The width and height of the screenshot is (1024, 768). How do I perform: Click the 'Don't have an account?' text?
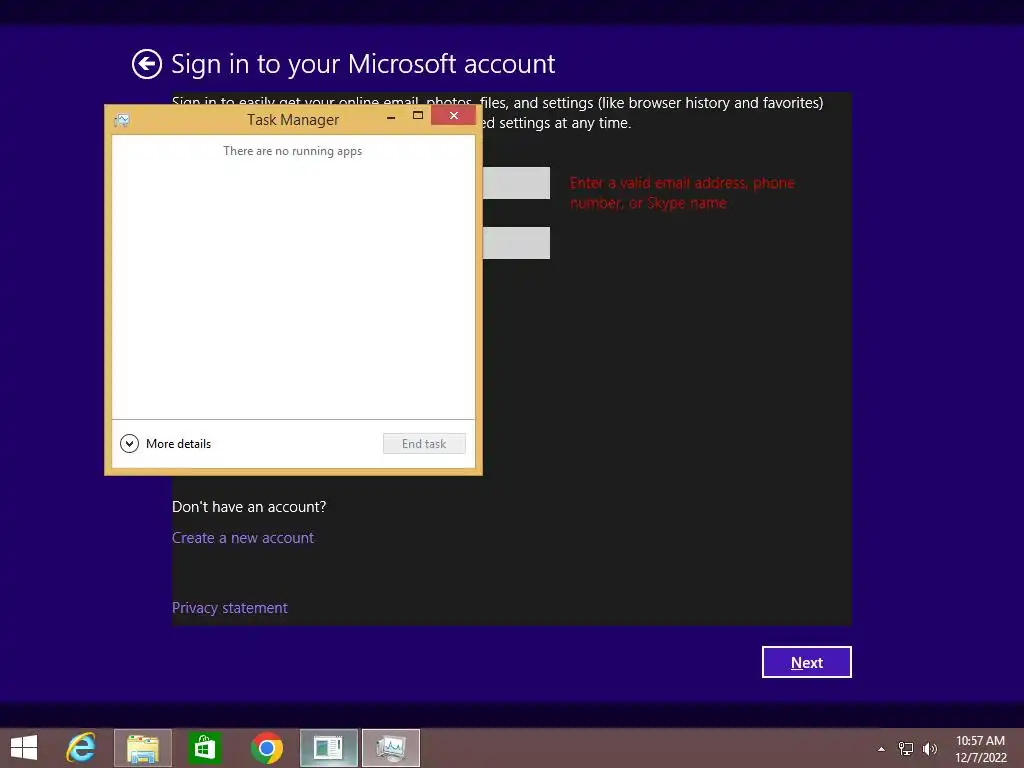pos(249,507)
